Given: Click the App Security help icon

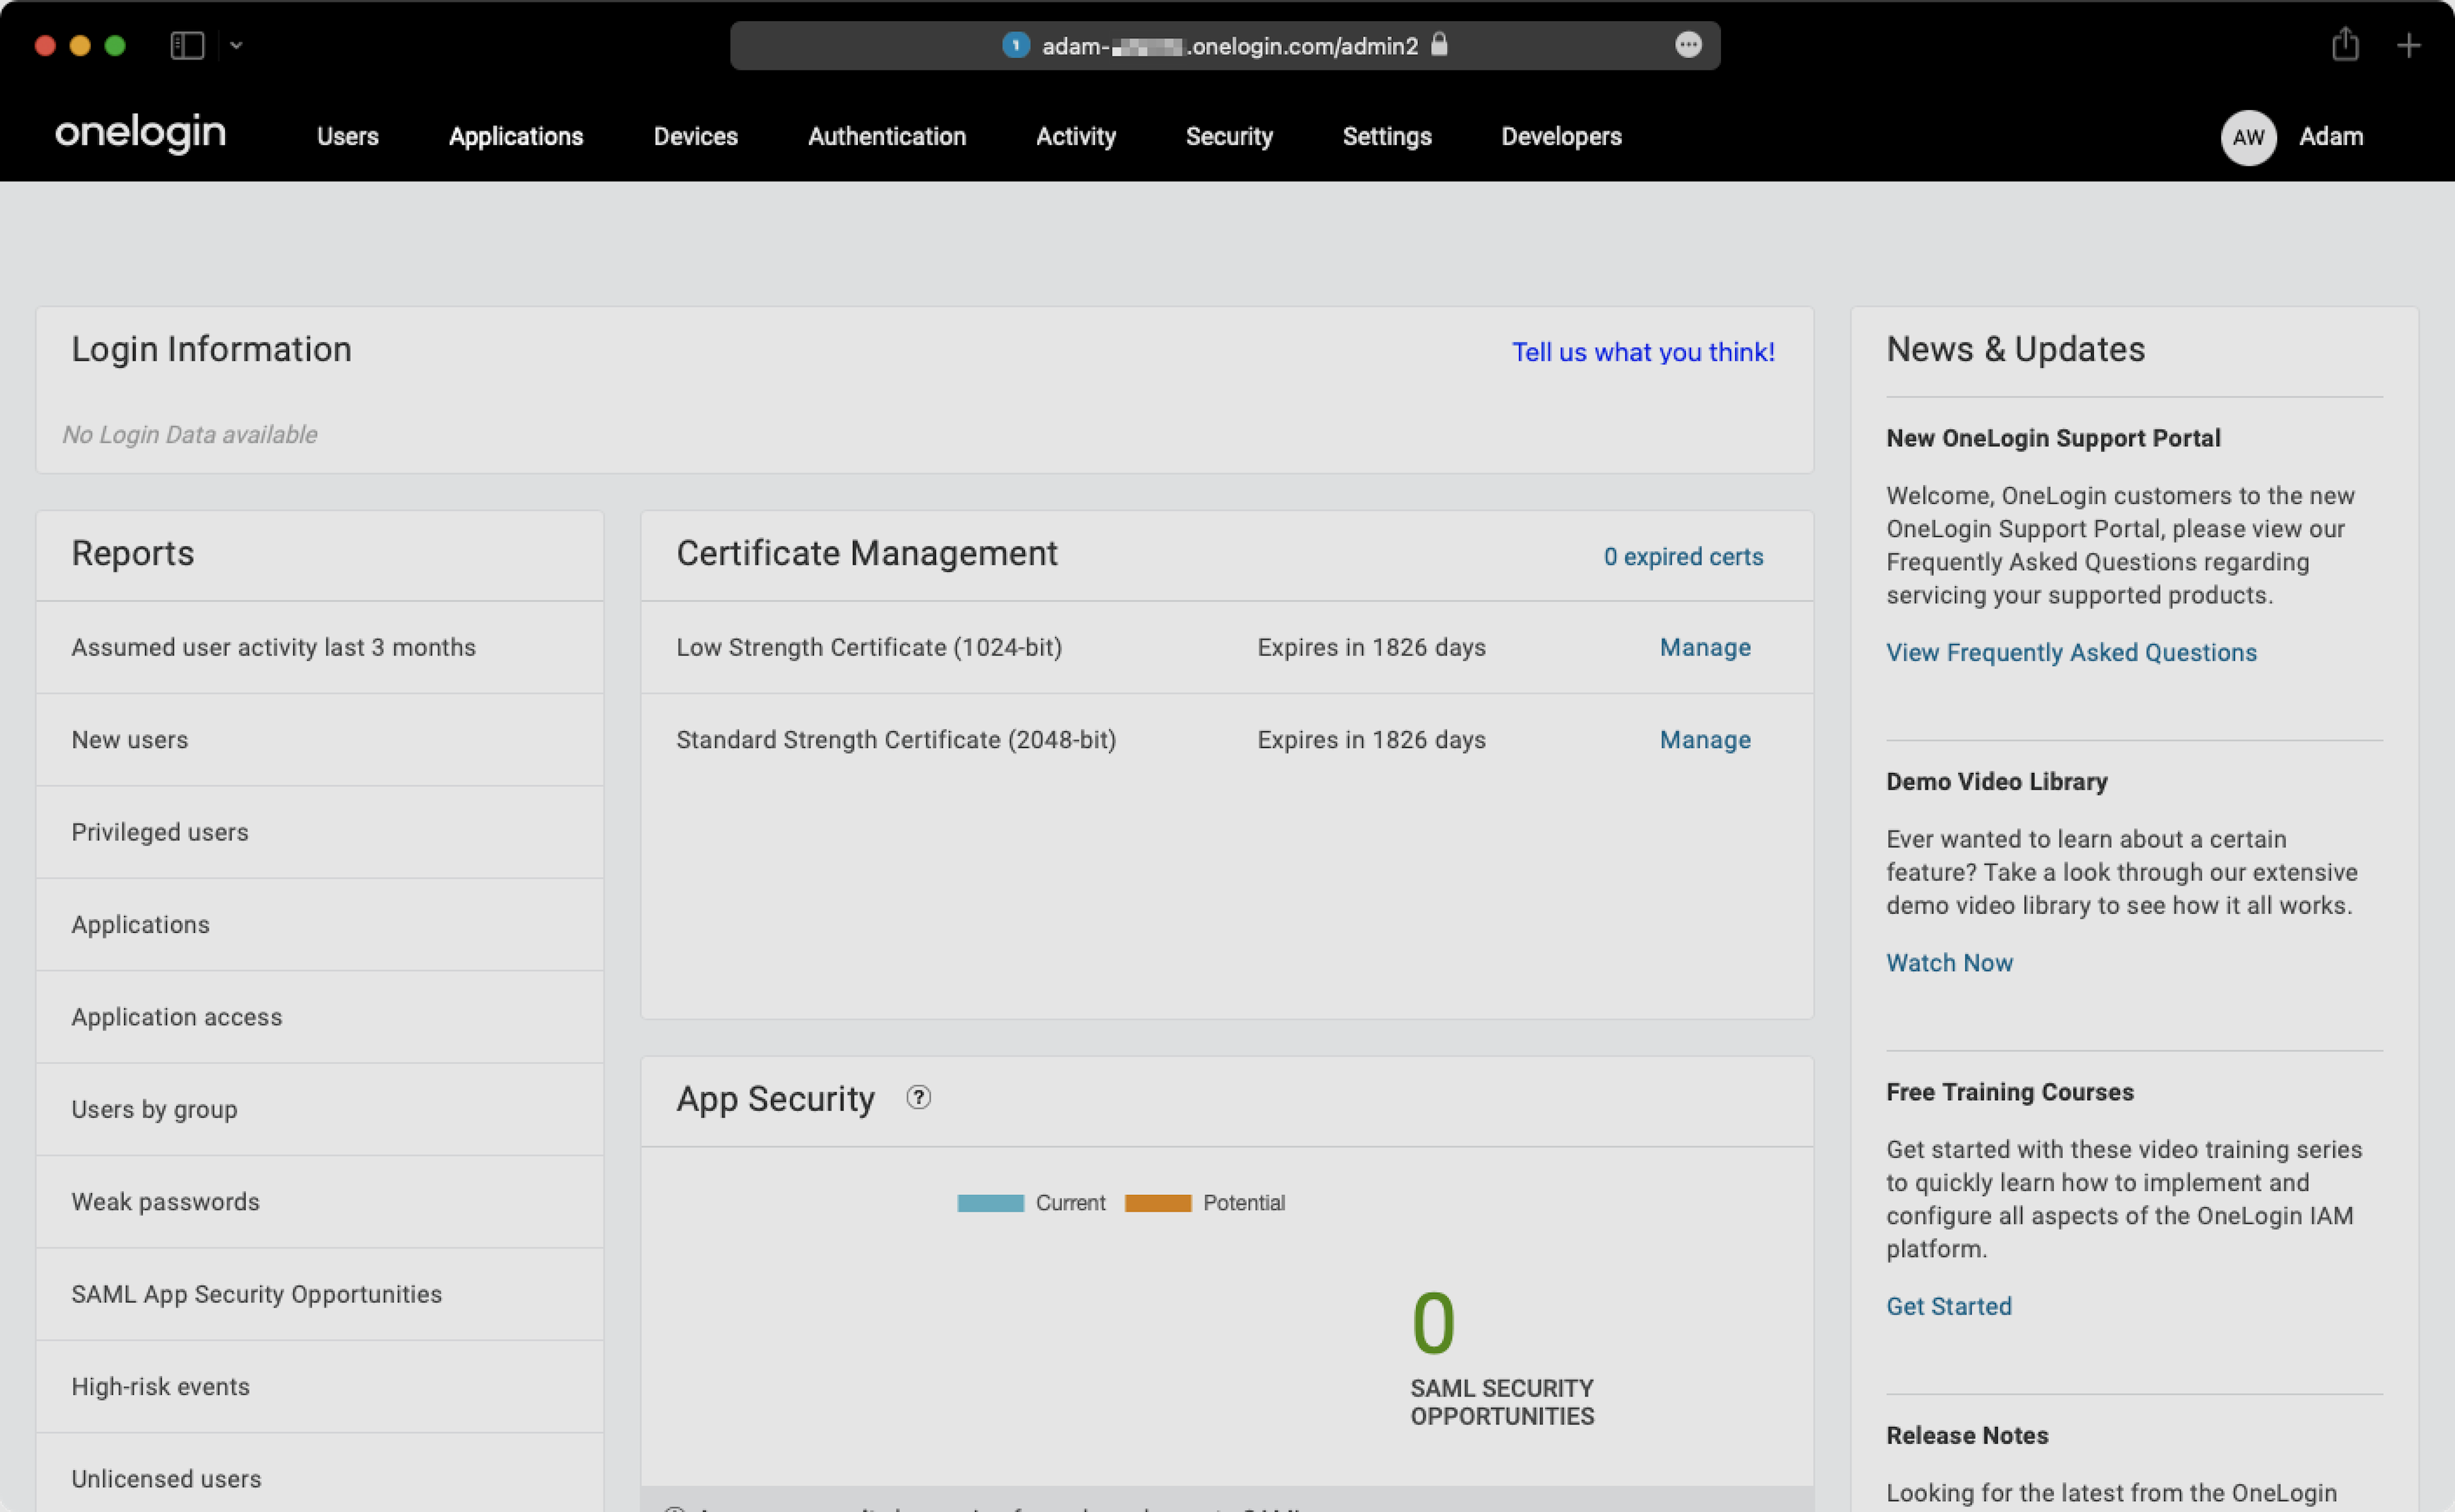Looking at the screenshot, I should (918, 1097).
